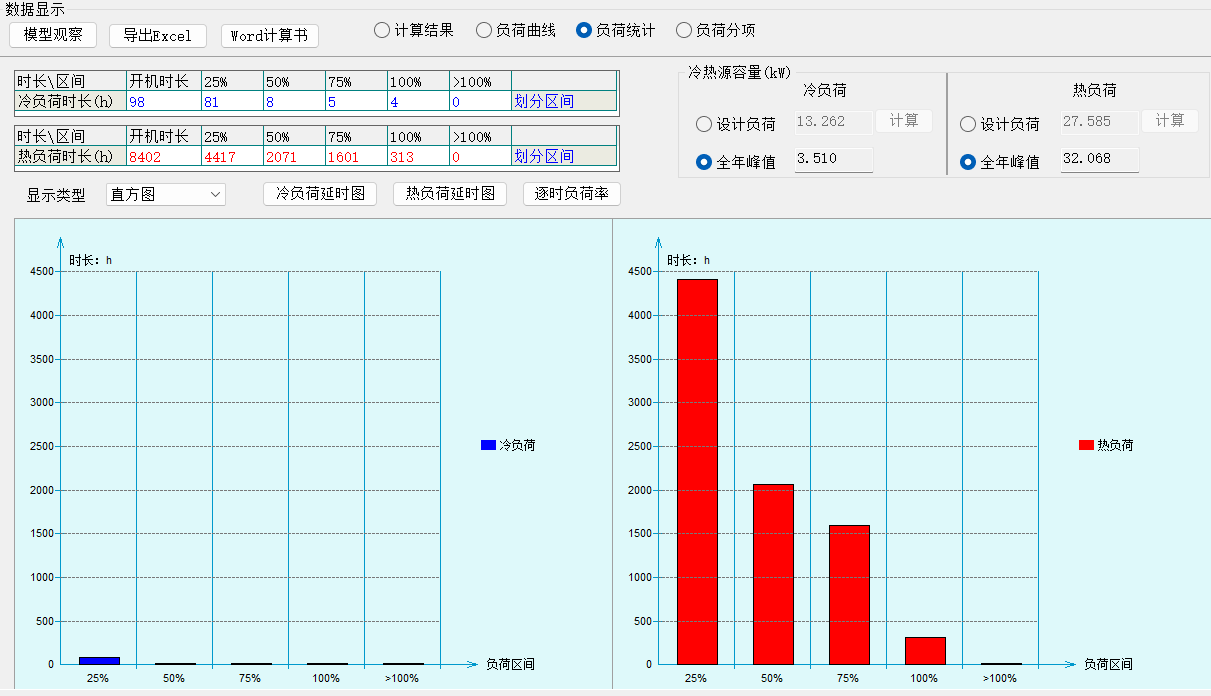This screenshot has height=696, width=1211.
Task: Click 划分区间 link in cooling load row
Action: 544,101
